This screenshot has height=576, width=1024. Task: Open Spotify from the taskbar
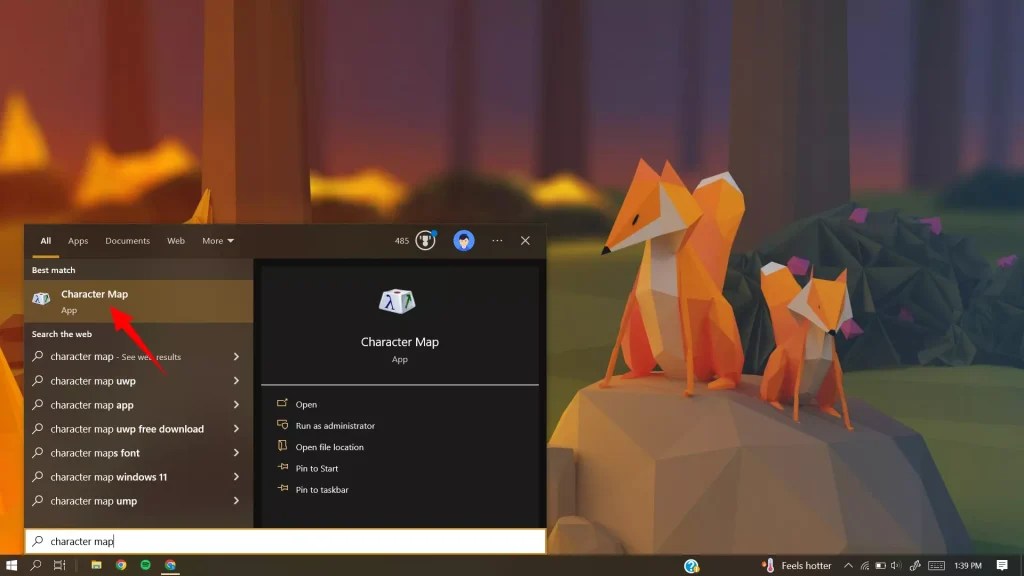coord(146,565)
